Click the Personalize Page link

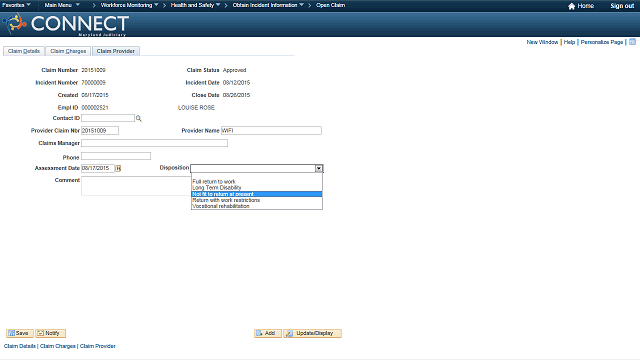tap(602, 42)
